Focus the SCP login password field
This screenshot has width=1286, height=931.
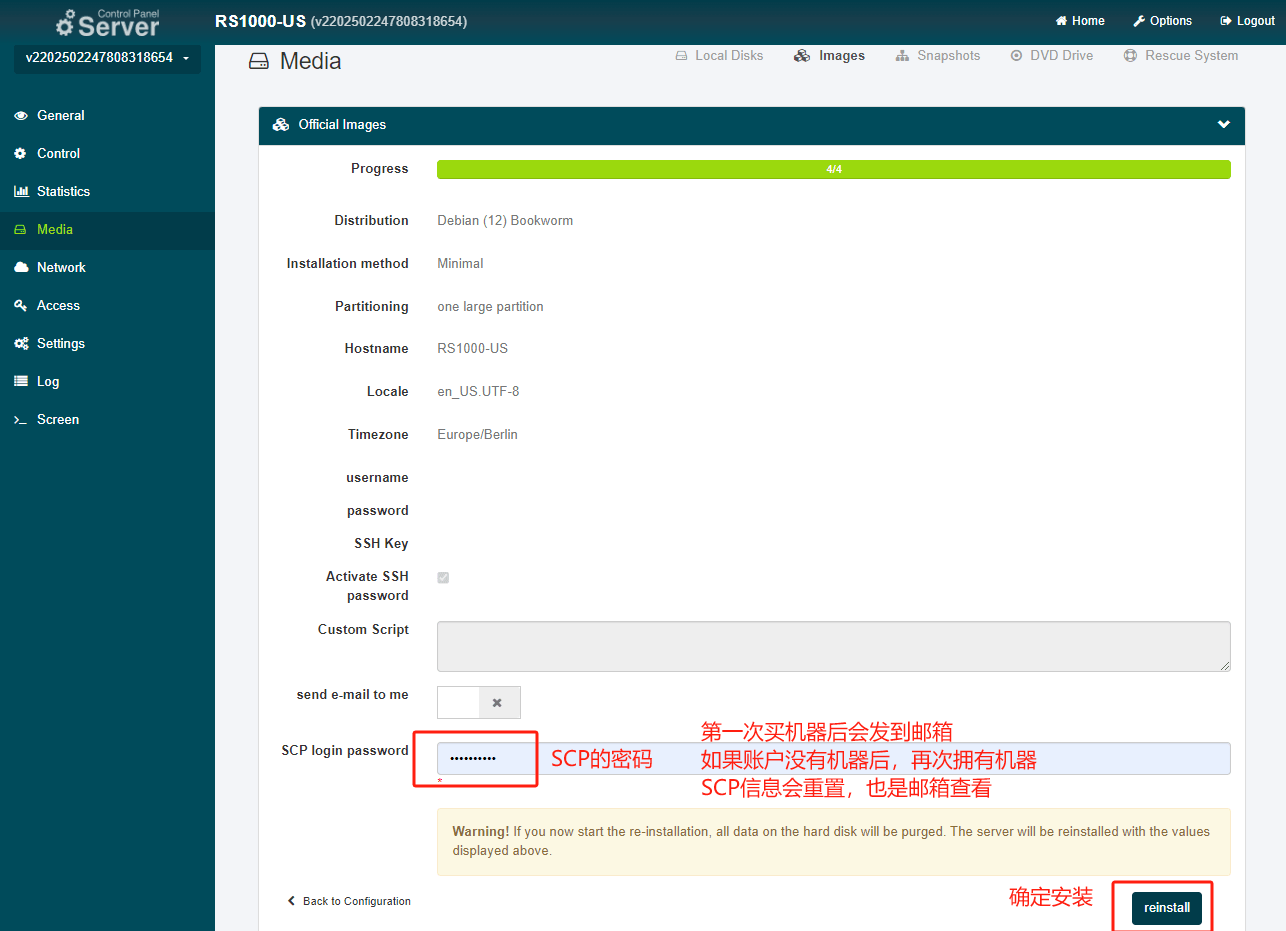(833, 759)
